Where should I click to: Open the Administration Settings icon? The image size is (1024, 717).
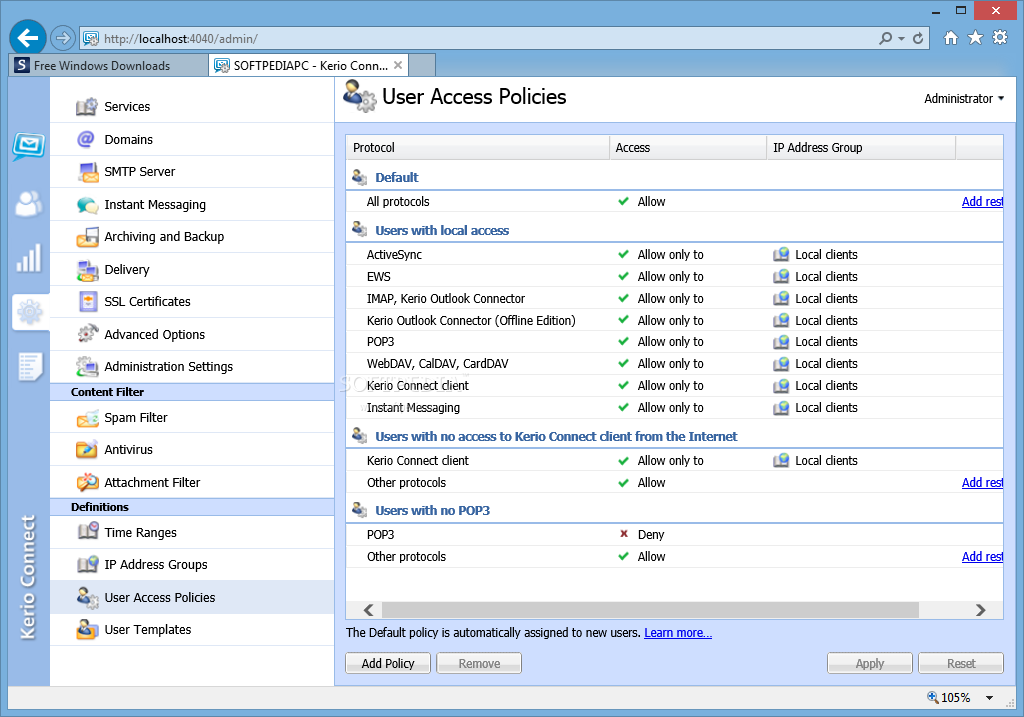(87, 366)
